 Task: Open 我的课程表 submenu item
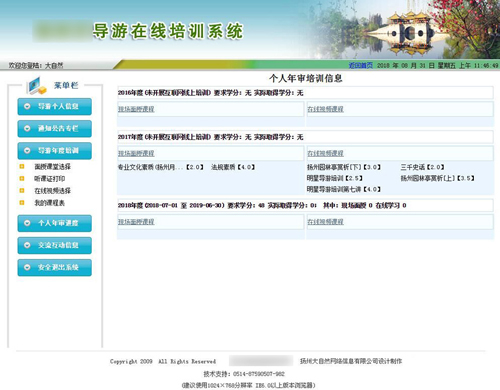[x=49, y=203]
